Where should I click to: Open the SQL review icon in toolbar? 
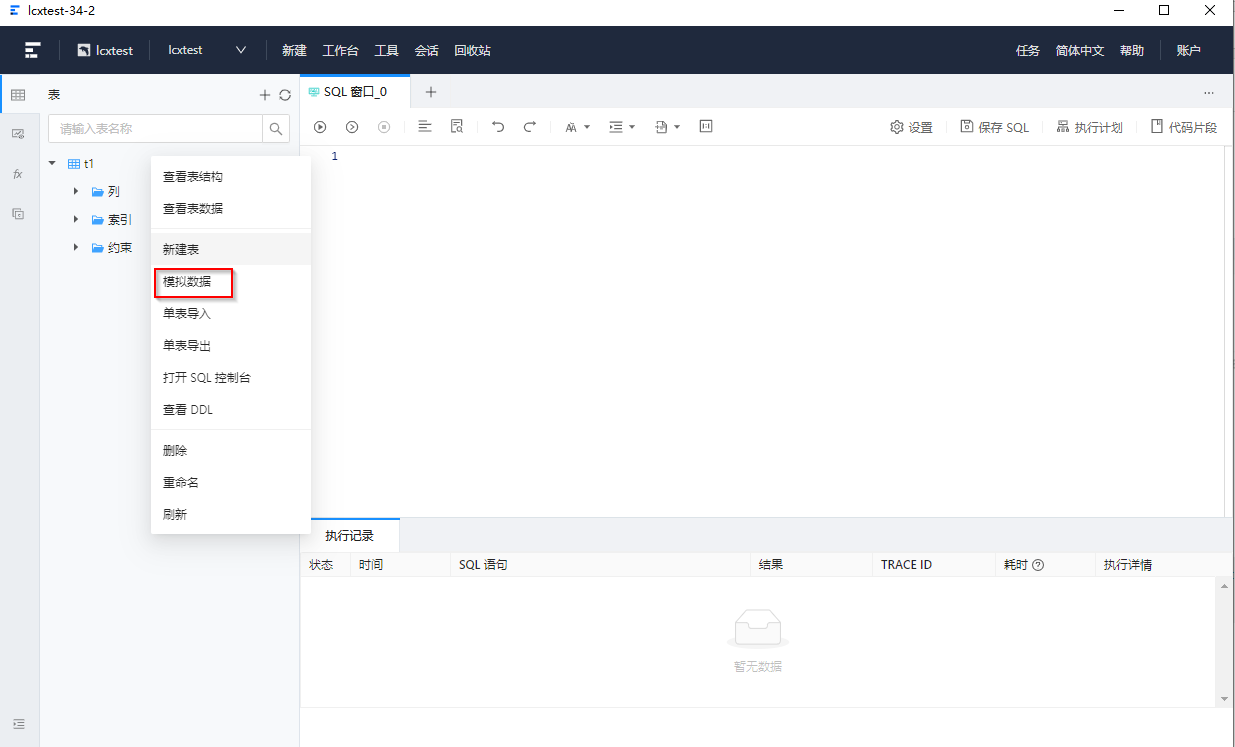457,127
